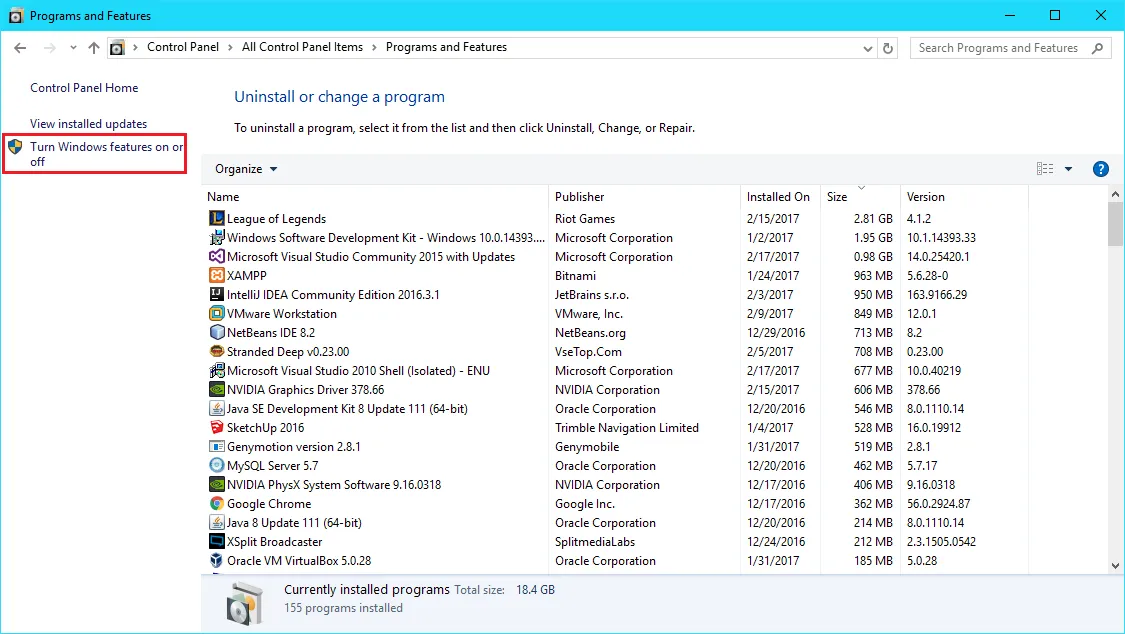This screenshot has width=1125, height=634.
Task: Sort programs by the Size column
Action: pyautogui.click(x=835, y=196)
